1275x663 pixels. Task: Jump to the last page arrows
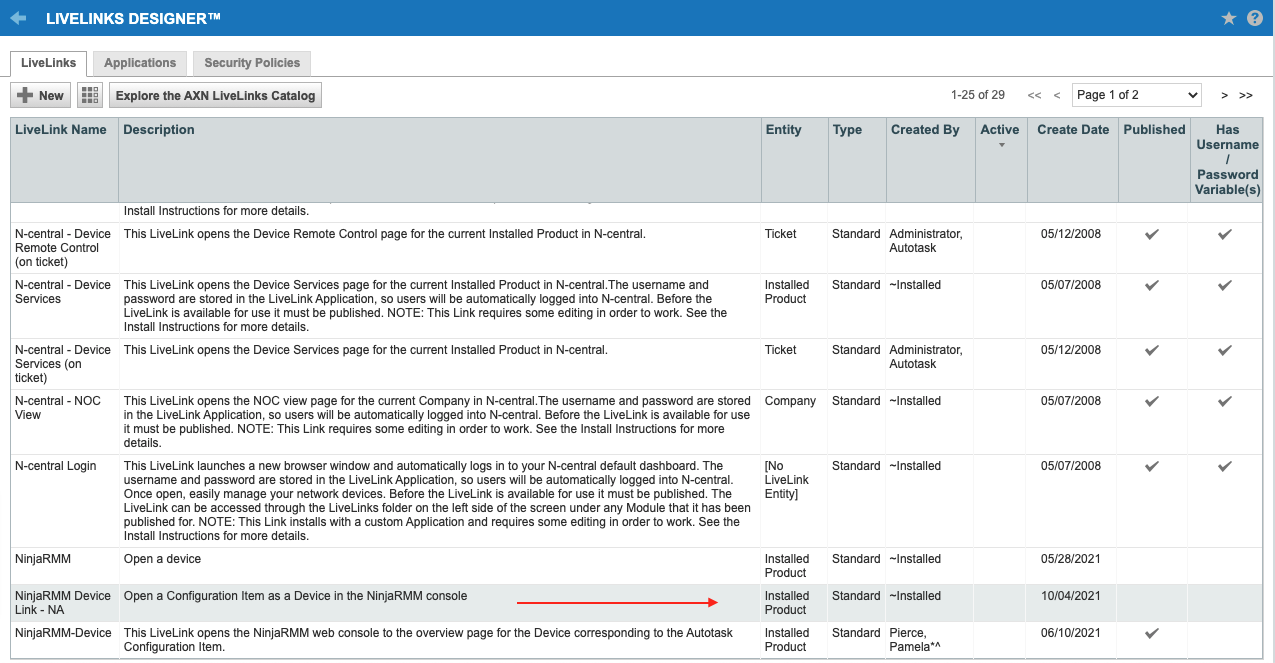coord(1246,95)
